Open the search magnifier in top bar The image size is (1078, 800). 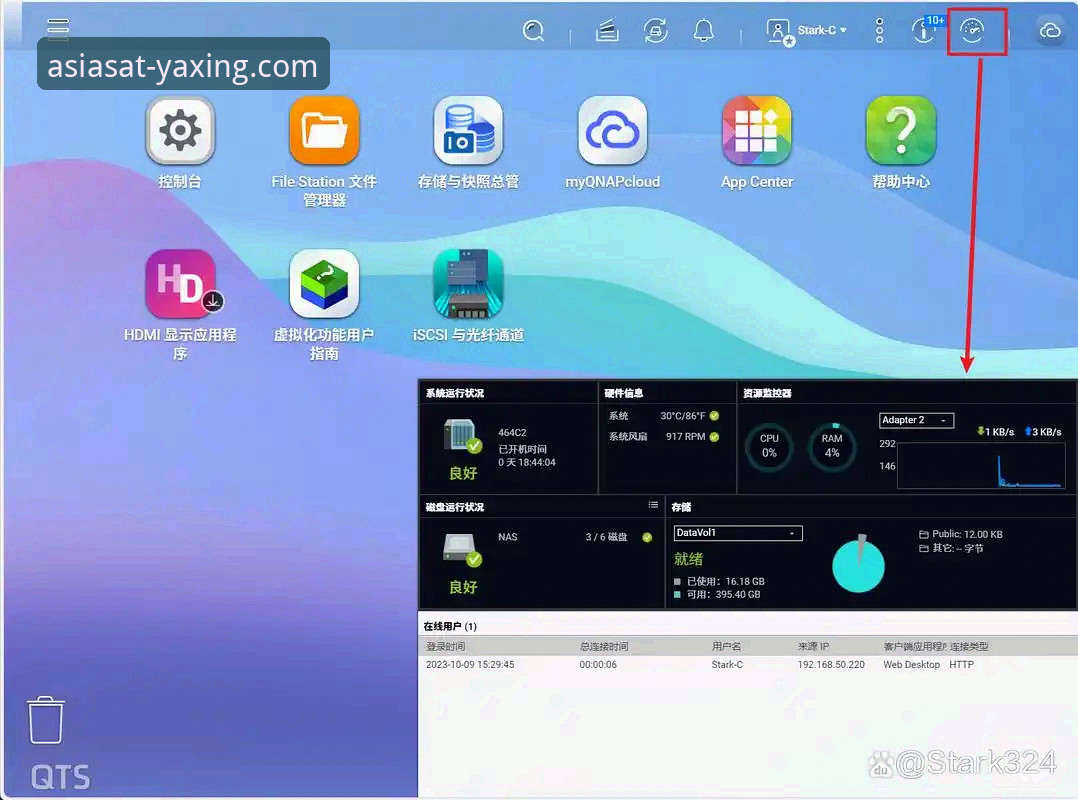coord(534,30)
